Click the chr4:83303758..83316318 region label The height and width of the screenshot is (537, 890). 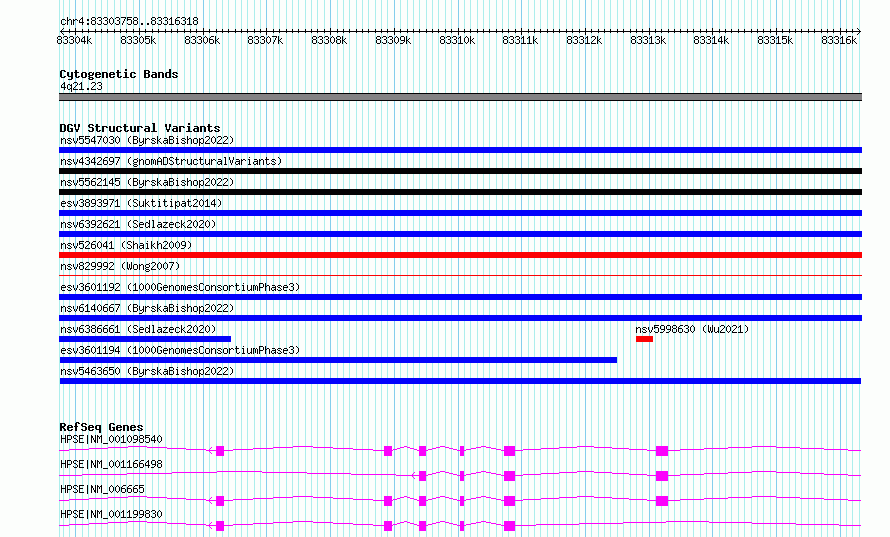pyautogui.click(x=129, y=22)
